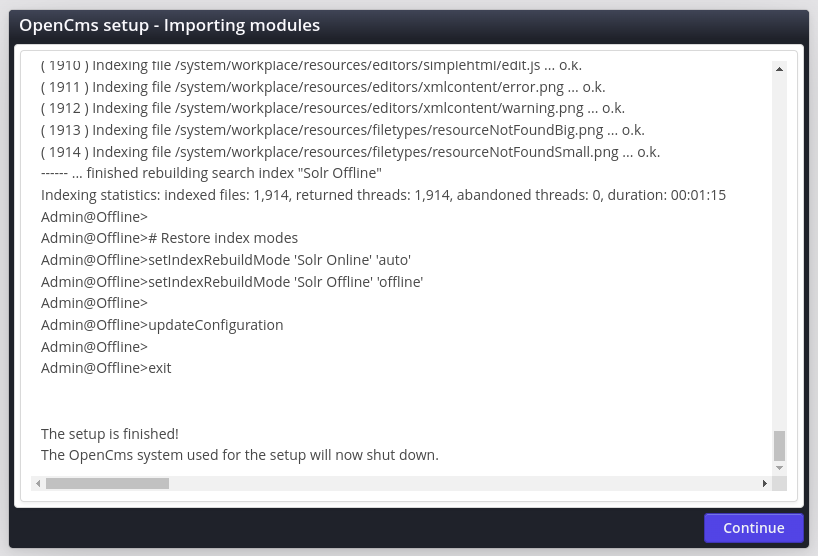The image size is (818, 556).
Task: Click the vertical scrollbar thumb
Action: click(x=779, y=445)
